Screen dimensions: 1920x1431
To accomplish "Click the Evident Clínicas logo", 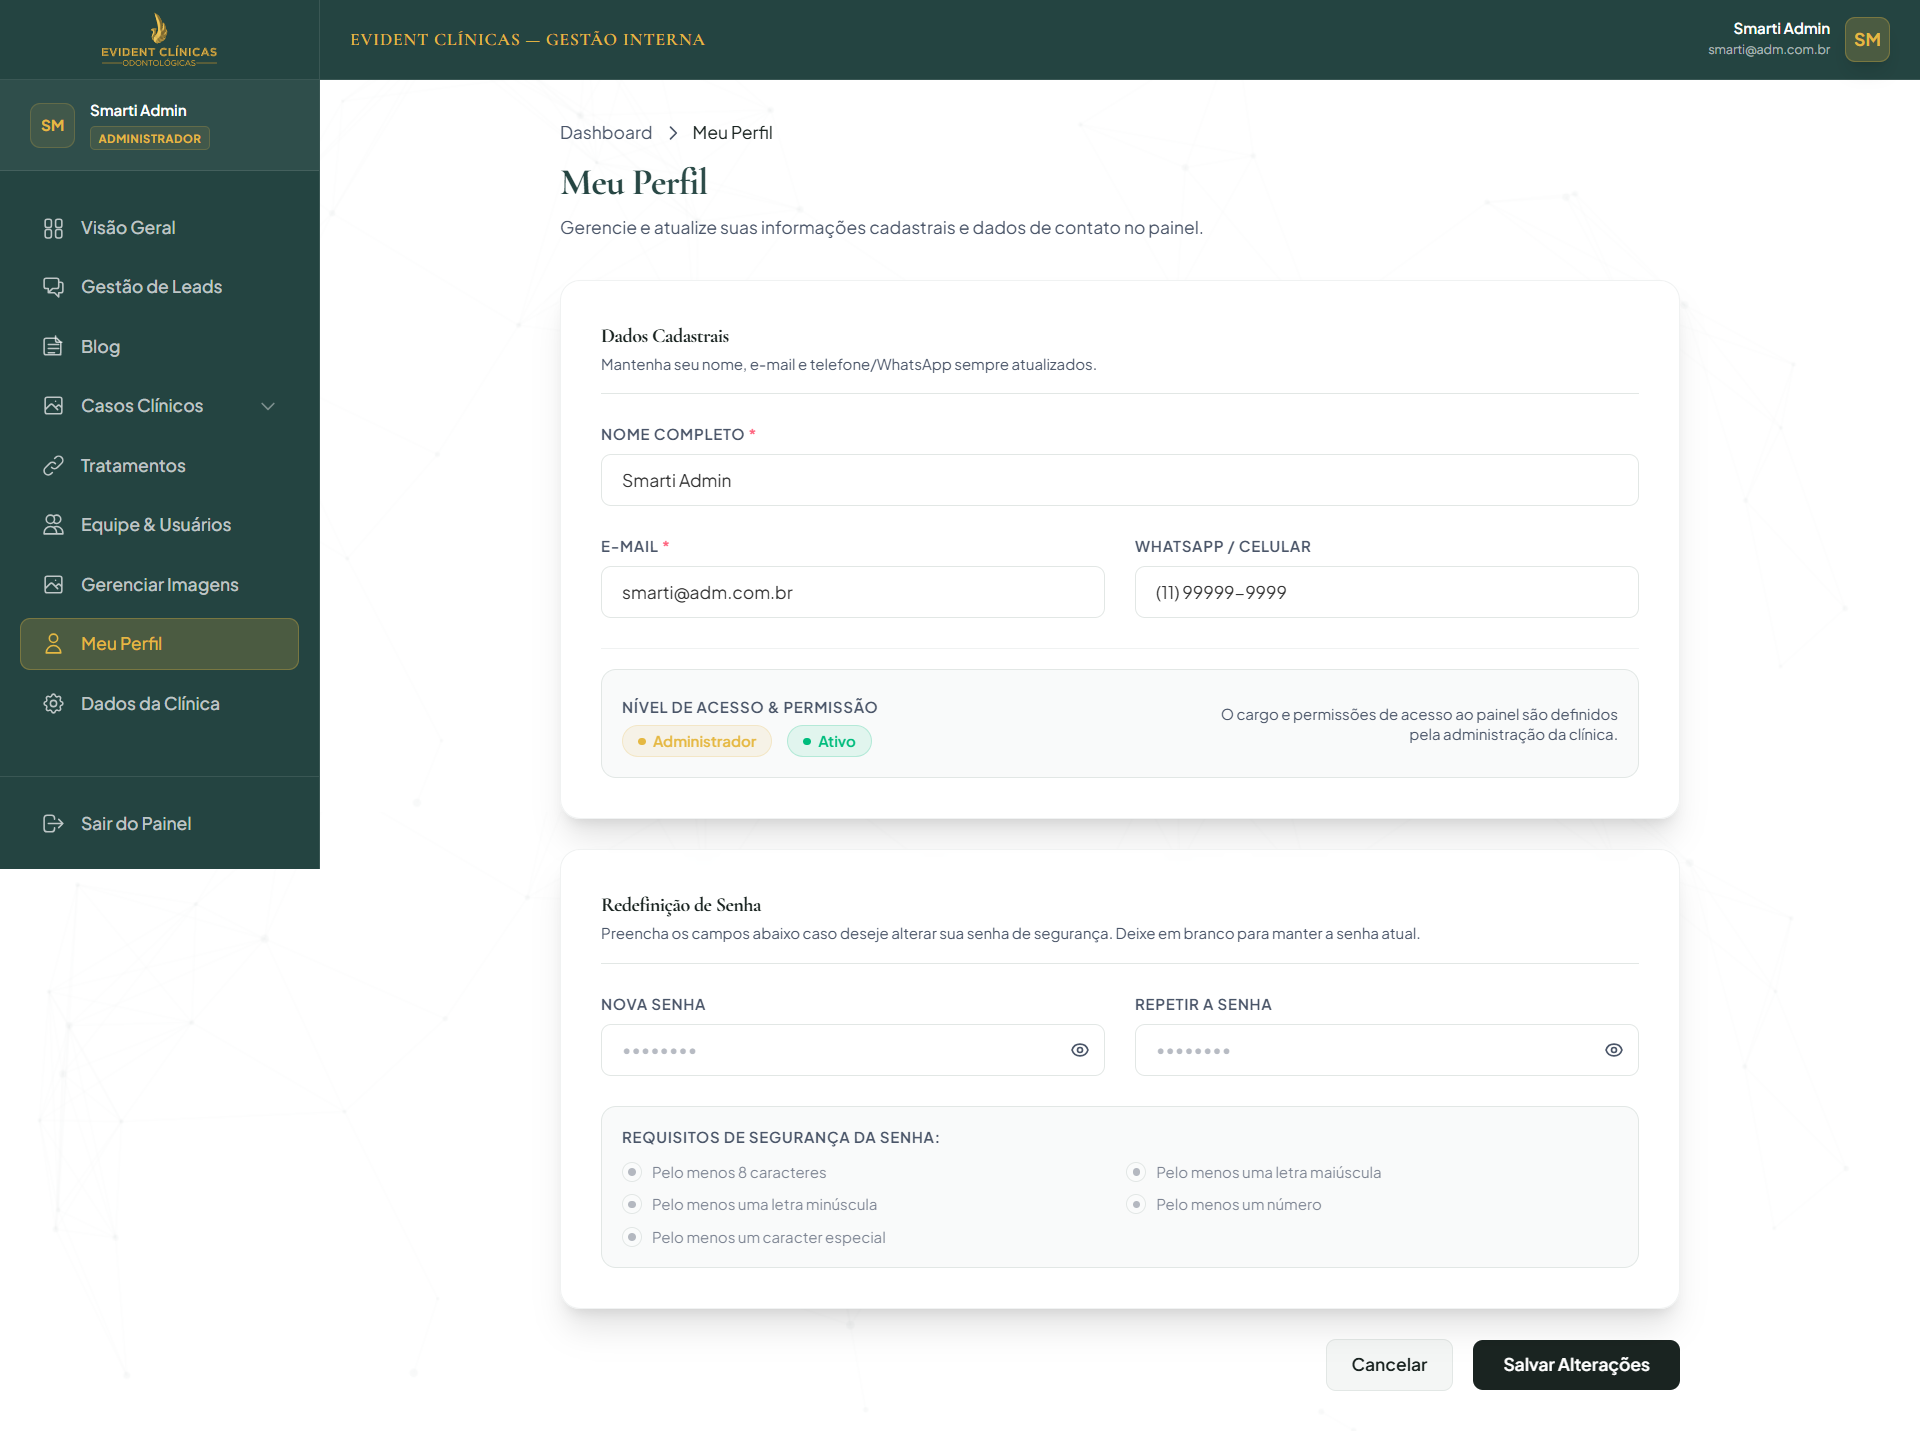I will (x=159, y=40).
